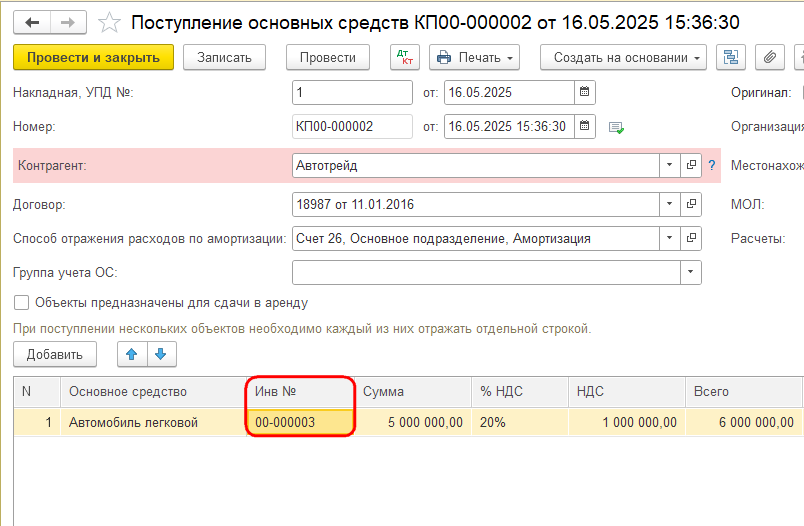Expand the Контрагент dropdown list
The width and height of the screenshot is (804, 526).
[669, 165]
